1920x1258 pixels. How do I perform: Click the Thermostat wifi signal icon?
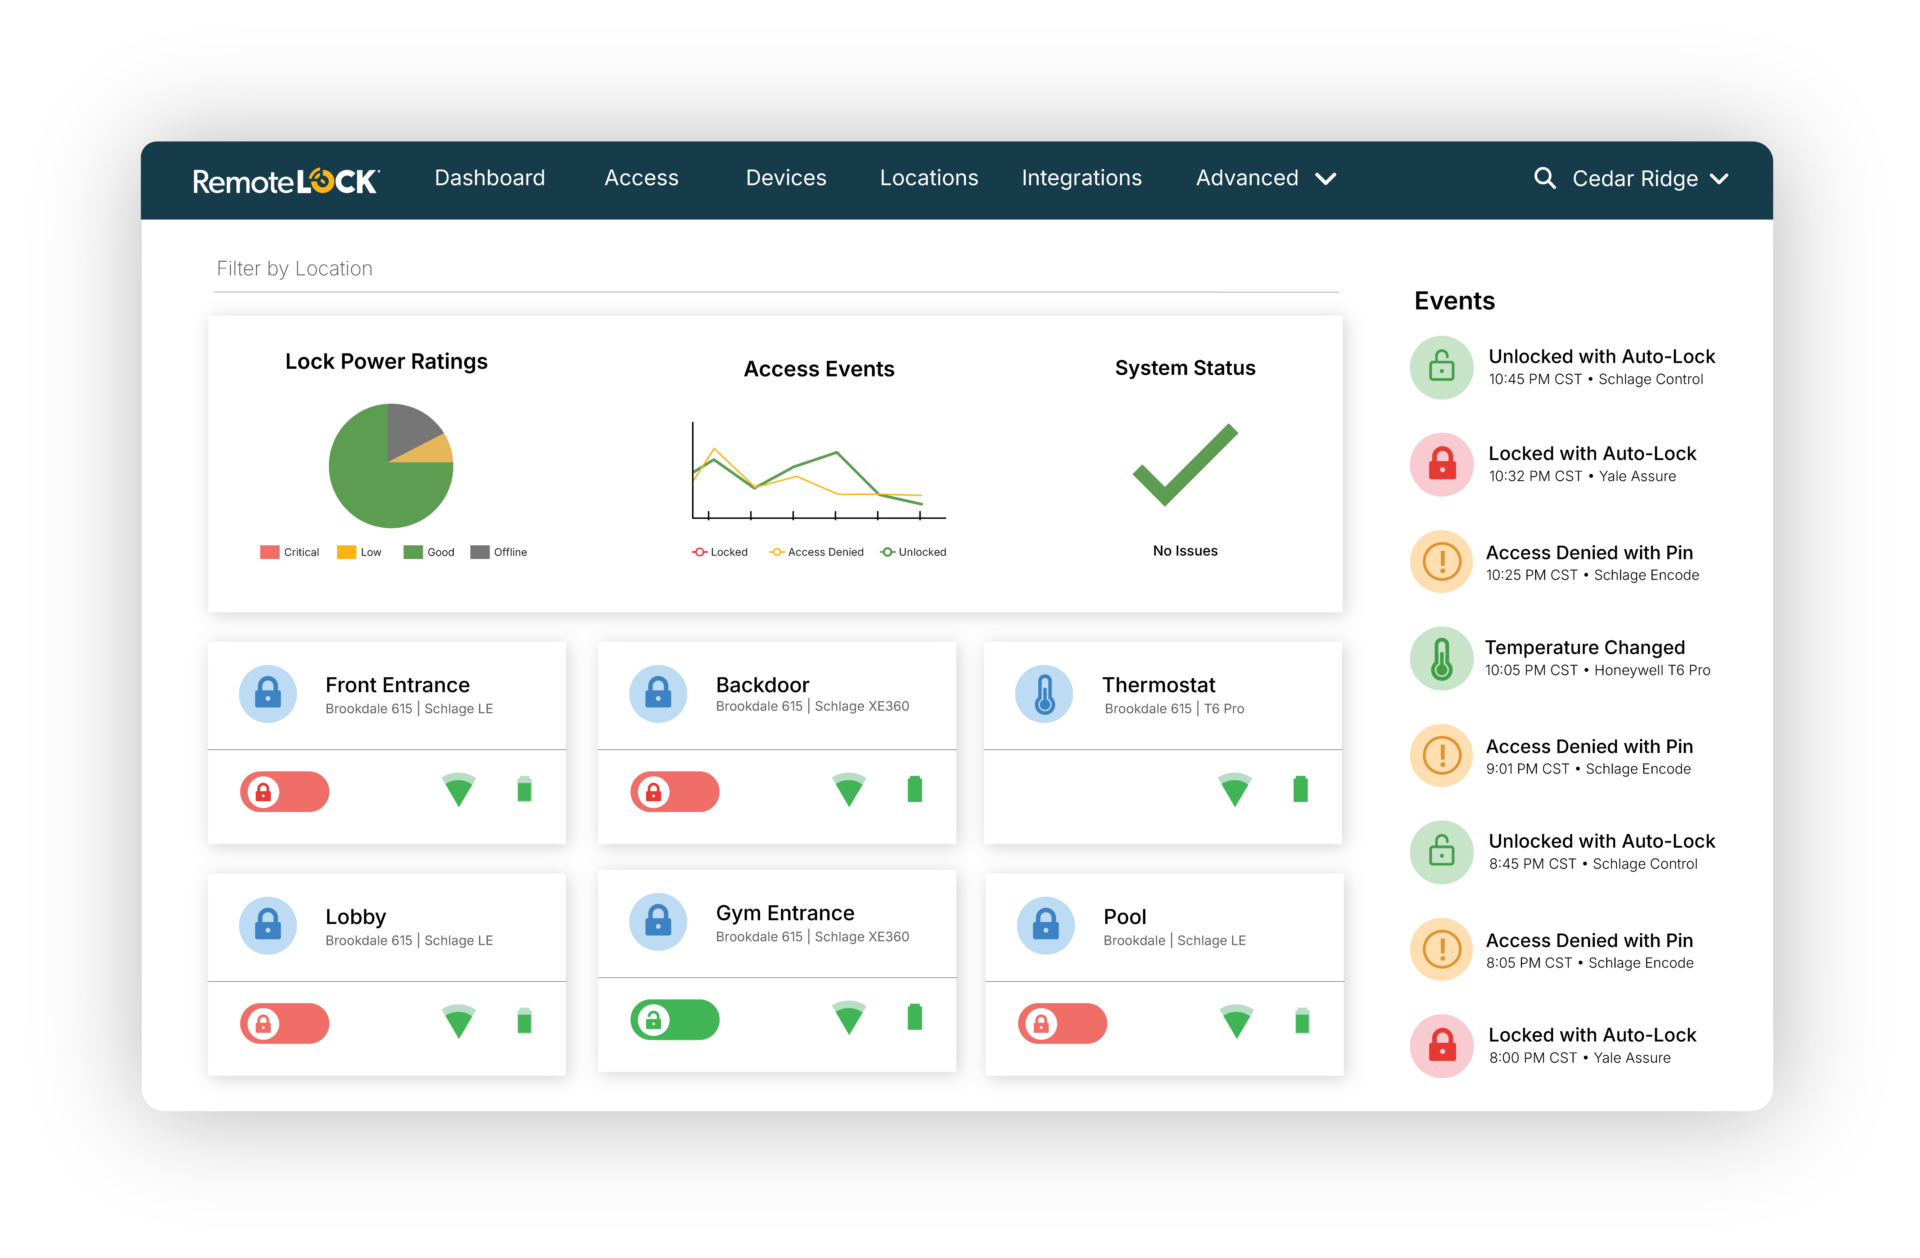click(1235, 790)
